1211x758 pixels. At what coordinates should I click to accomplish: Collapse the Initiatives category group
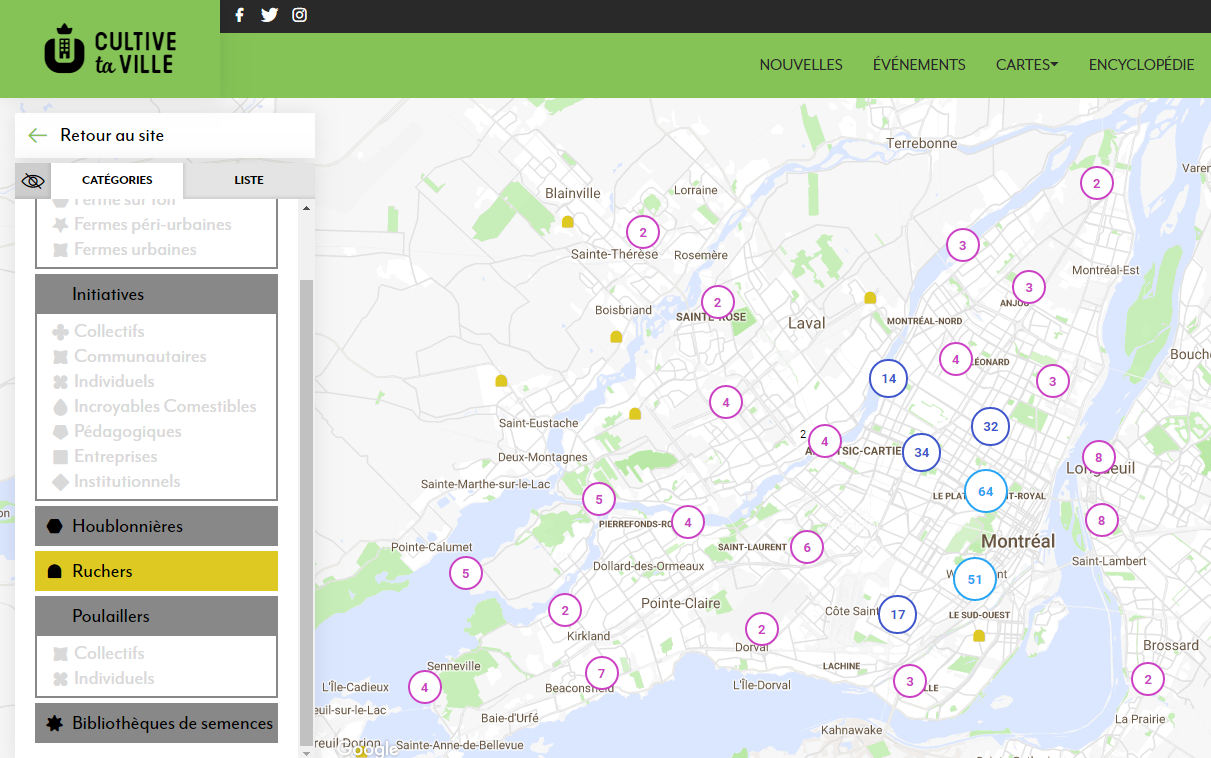pyautogui.click(x=156, y=294)
